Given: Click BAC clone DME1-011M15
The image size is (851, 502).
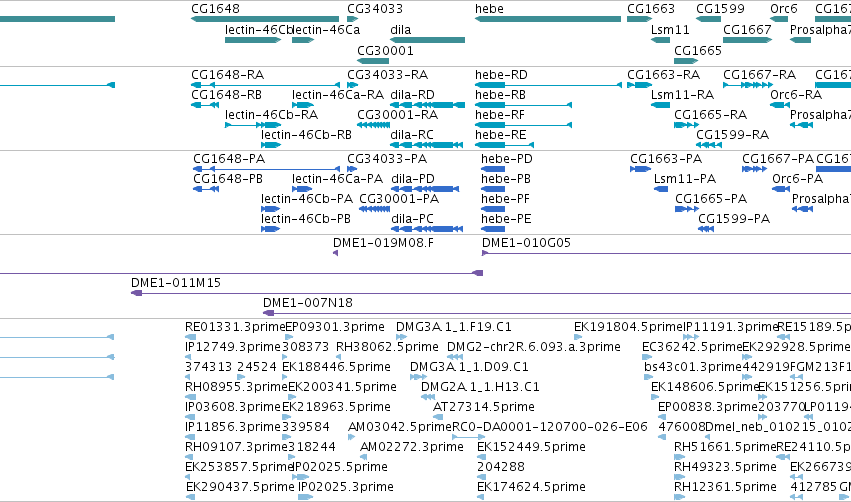Looking at the screenshot, I should (x=175, y=283).
